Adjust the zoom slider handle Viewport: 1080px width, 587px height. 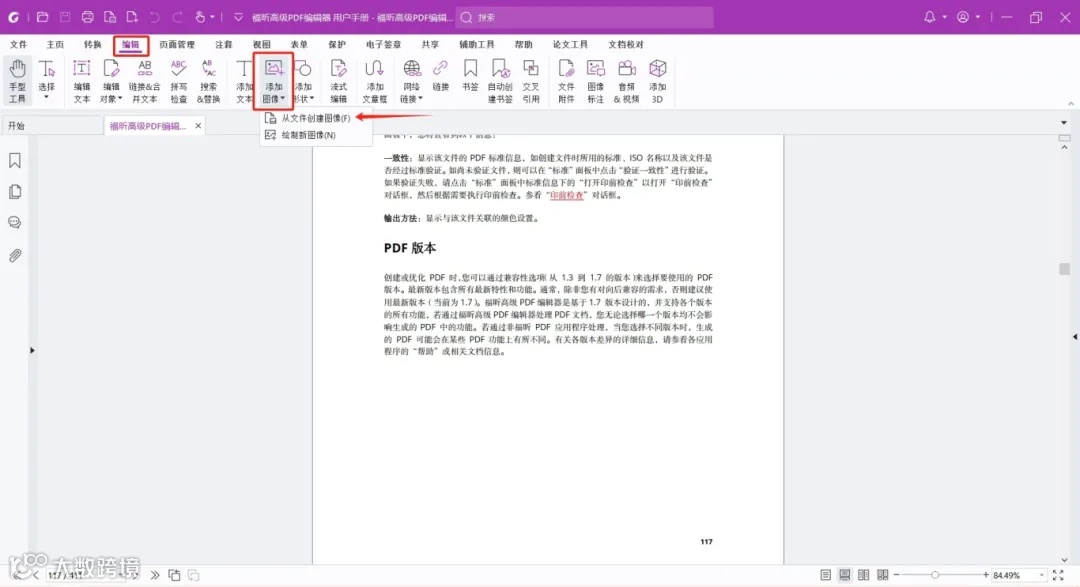pos(935,575)
